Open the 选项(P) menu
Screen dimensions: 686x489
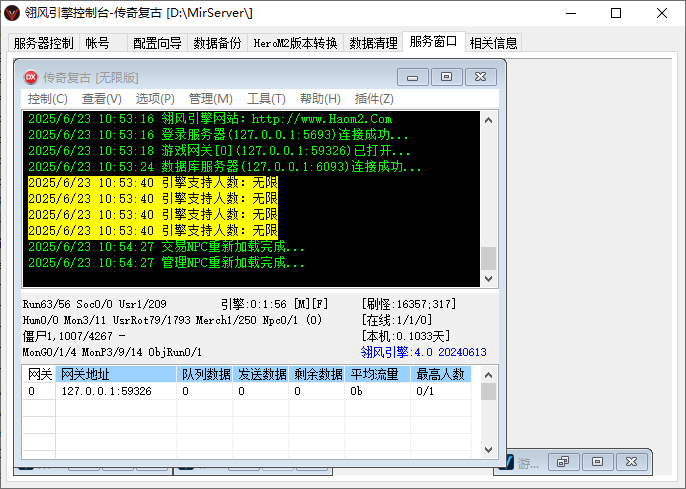coord(155,99)
